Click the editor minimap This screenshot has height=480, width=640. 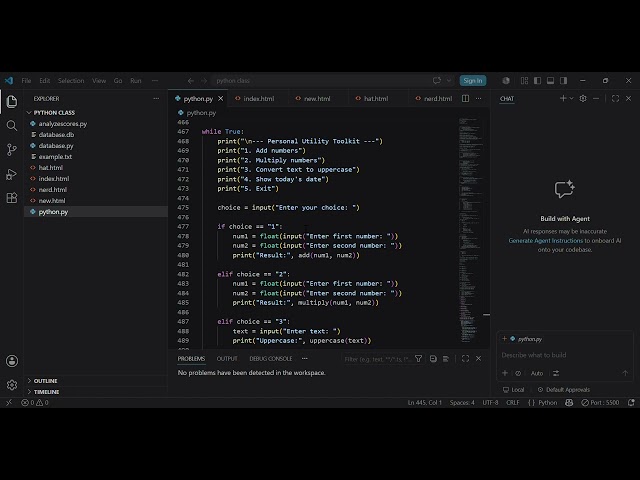pyautogui.click(x=470, y=230)
